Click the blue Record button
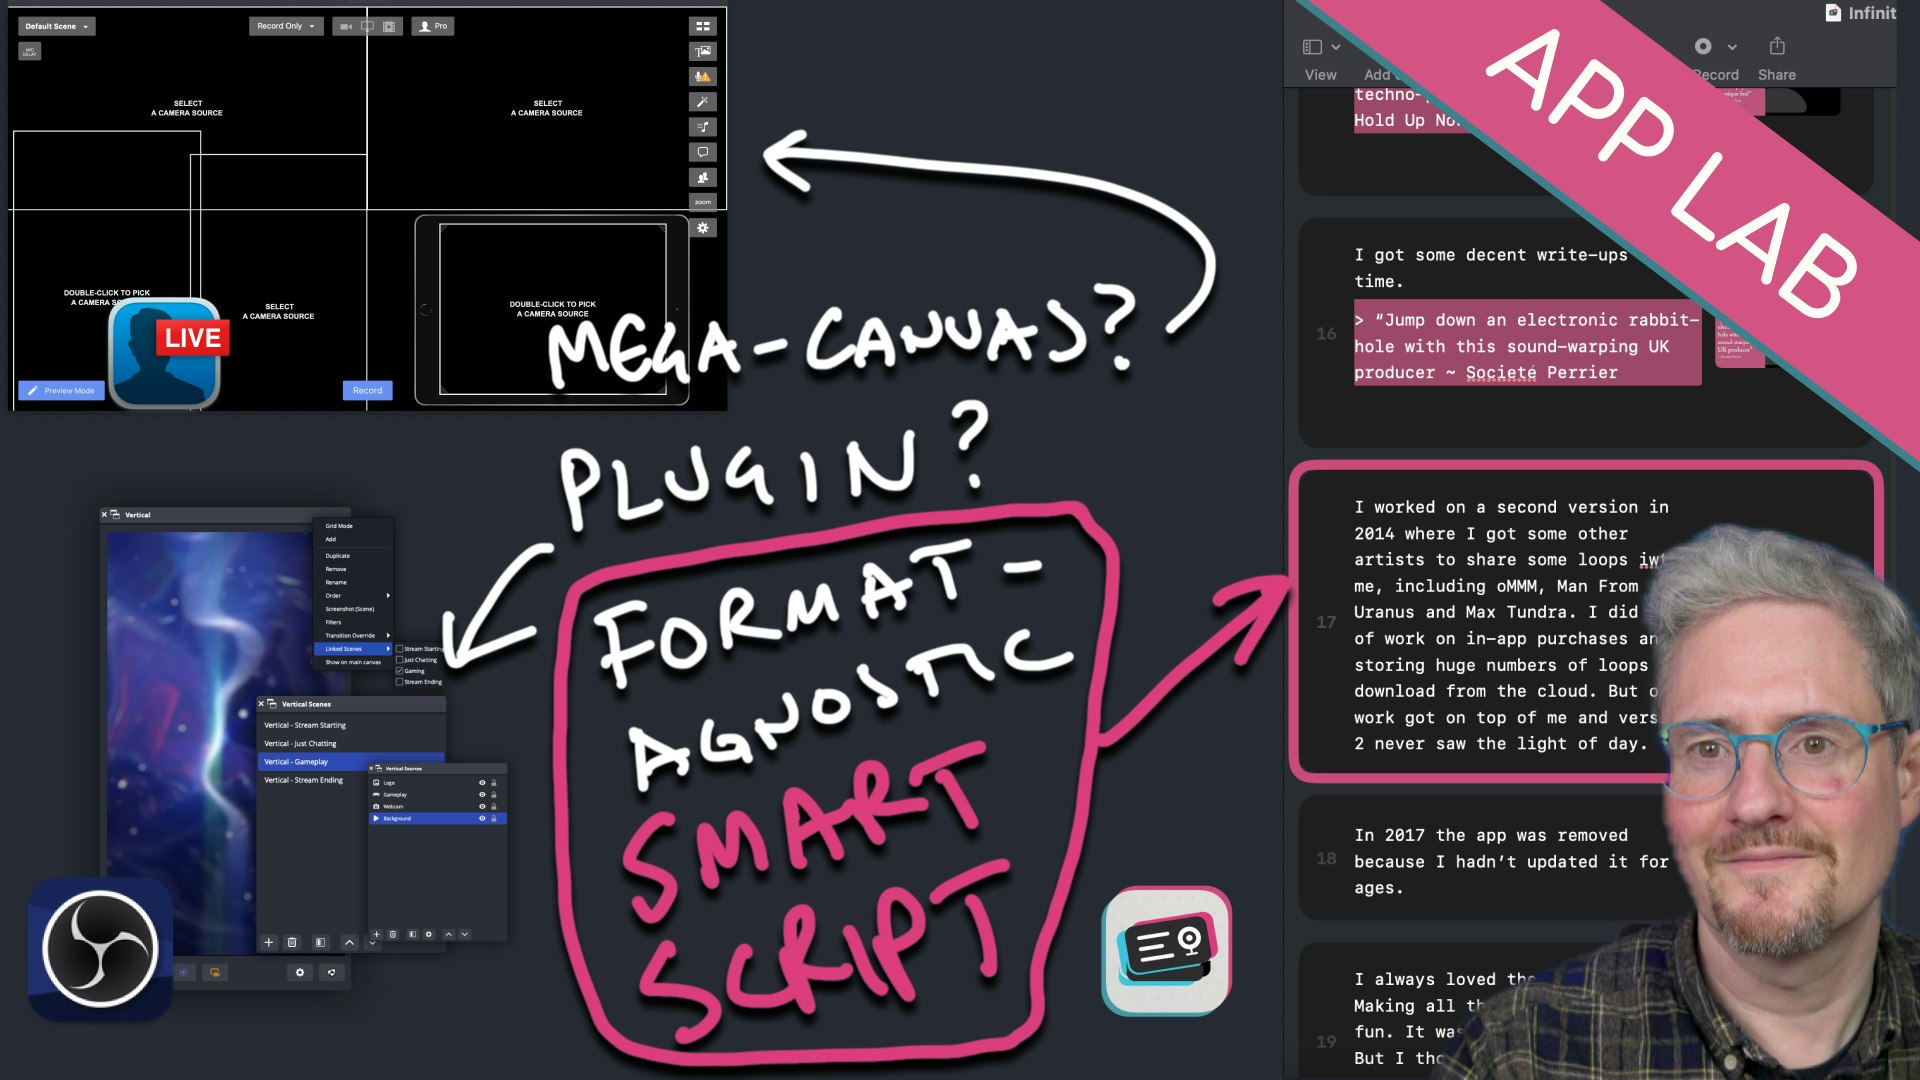1920x1080 pixels. 367,391
